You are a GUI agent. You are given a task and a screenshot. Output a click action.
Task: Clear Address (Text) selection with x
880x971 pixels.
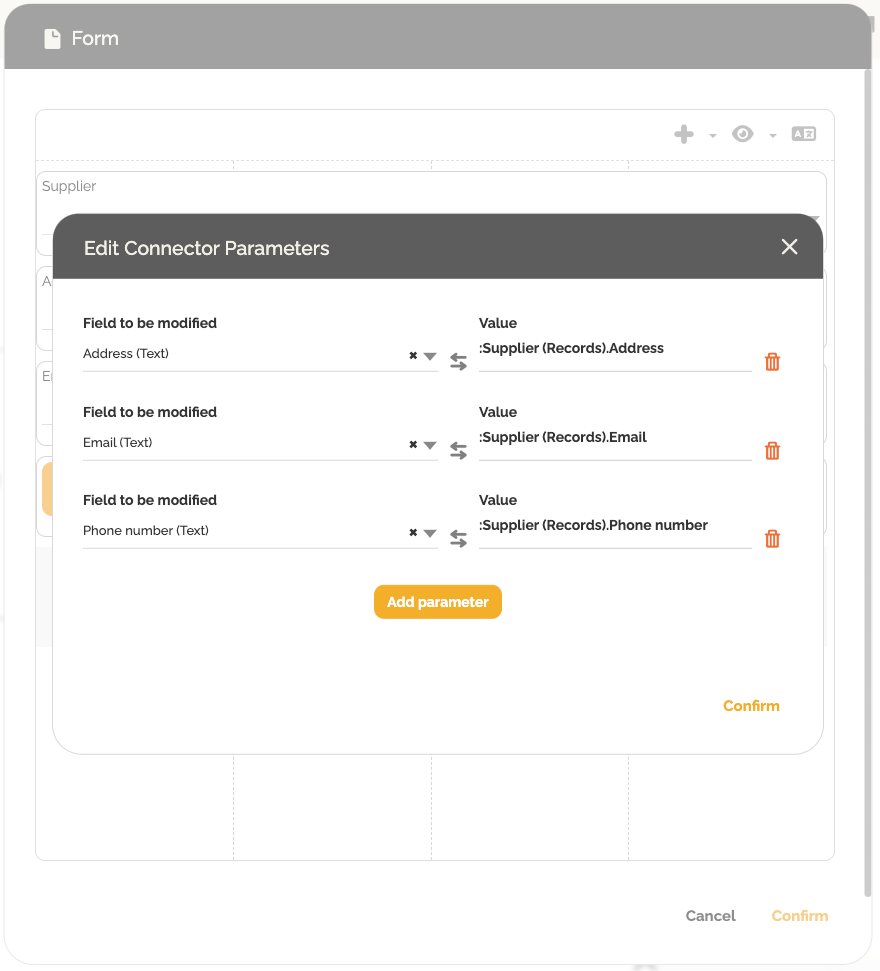tap(413, 356)
